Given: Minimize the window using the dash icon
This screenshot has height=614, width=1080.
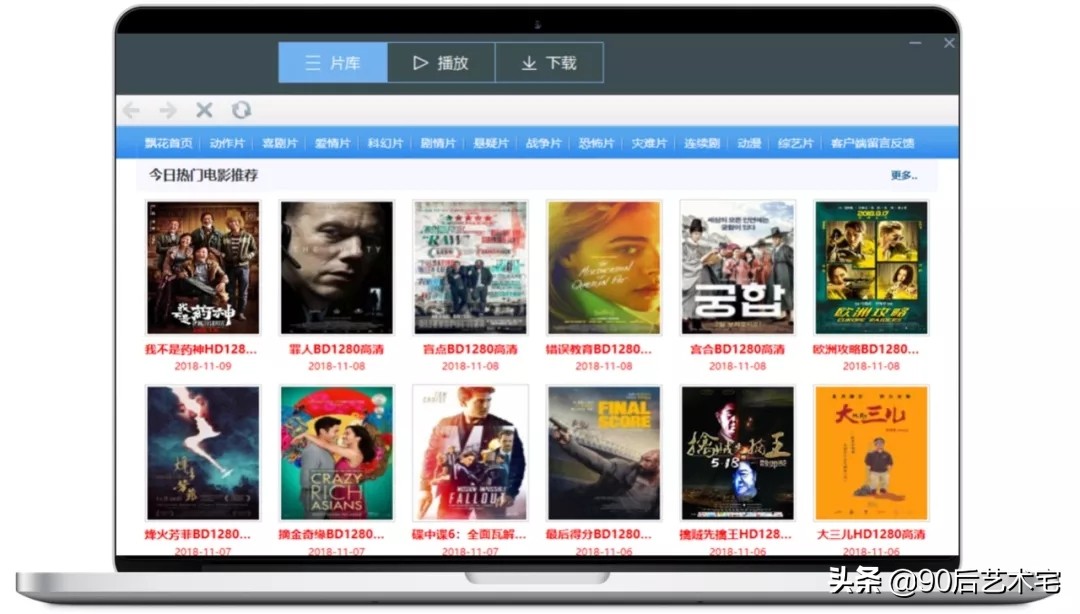Looking at the screenshot, I should [913, 43].
